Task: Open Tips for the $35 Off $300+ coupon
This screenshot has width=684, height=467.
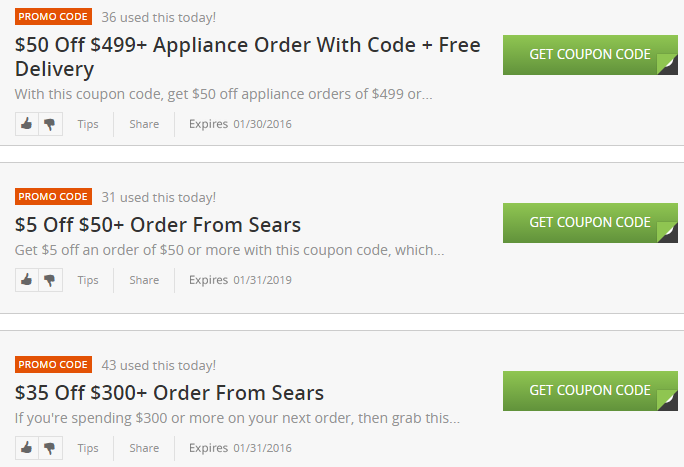Action: [x=88, y=448]
